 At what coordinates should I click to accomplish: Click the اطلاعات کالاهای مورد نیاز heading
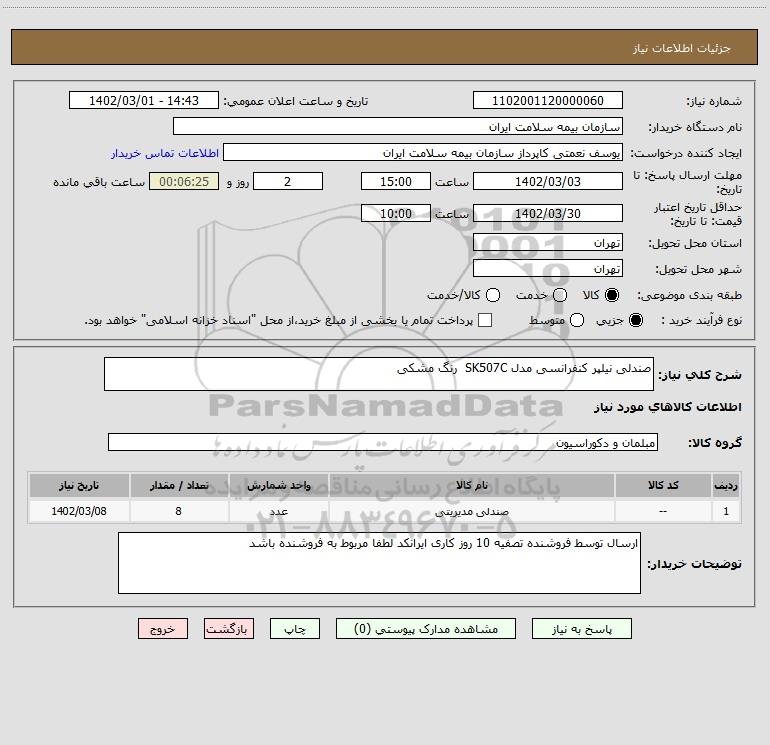(x=668, y=407)
